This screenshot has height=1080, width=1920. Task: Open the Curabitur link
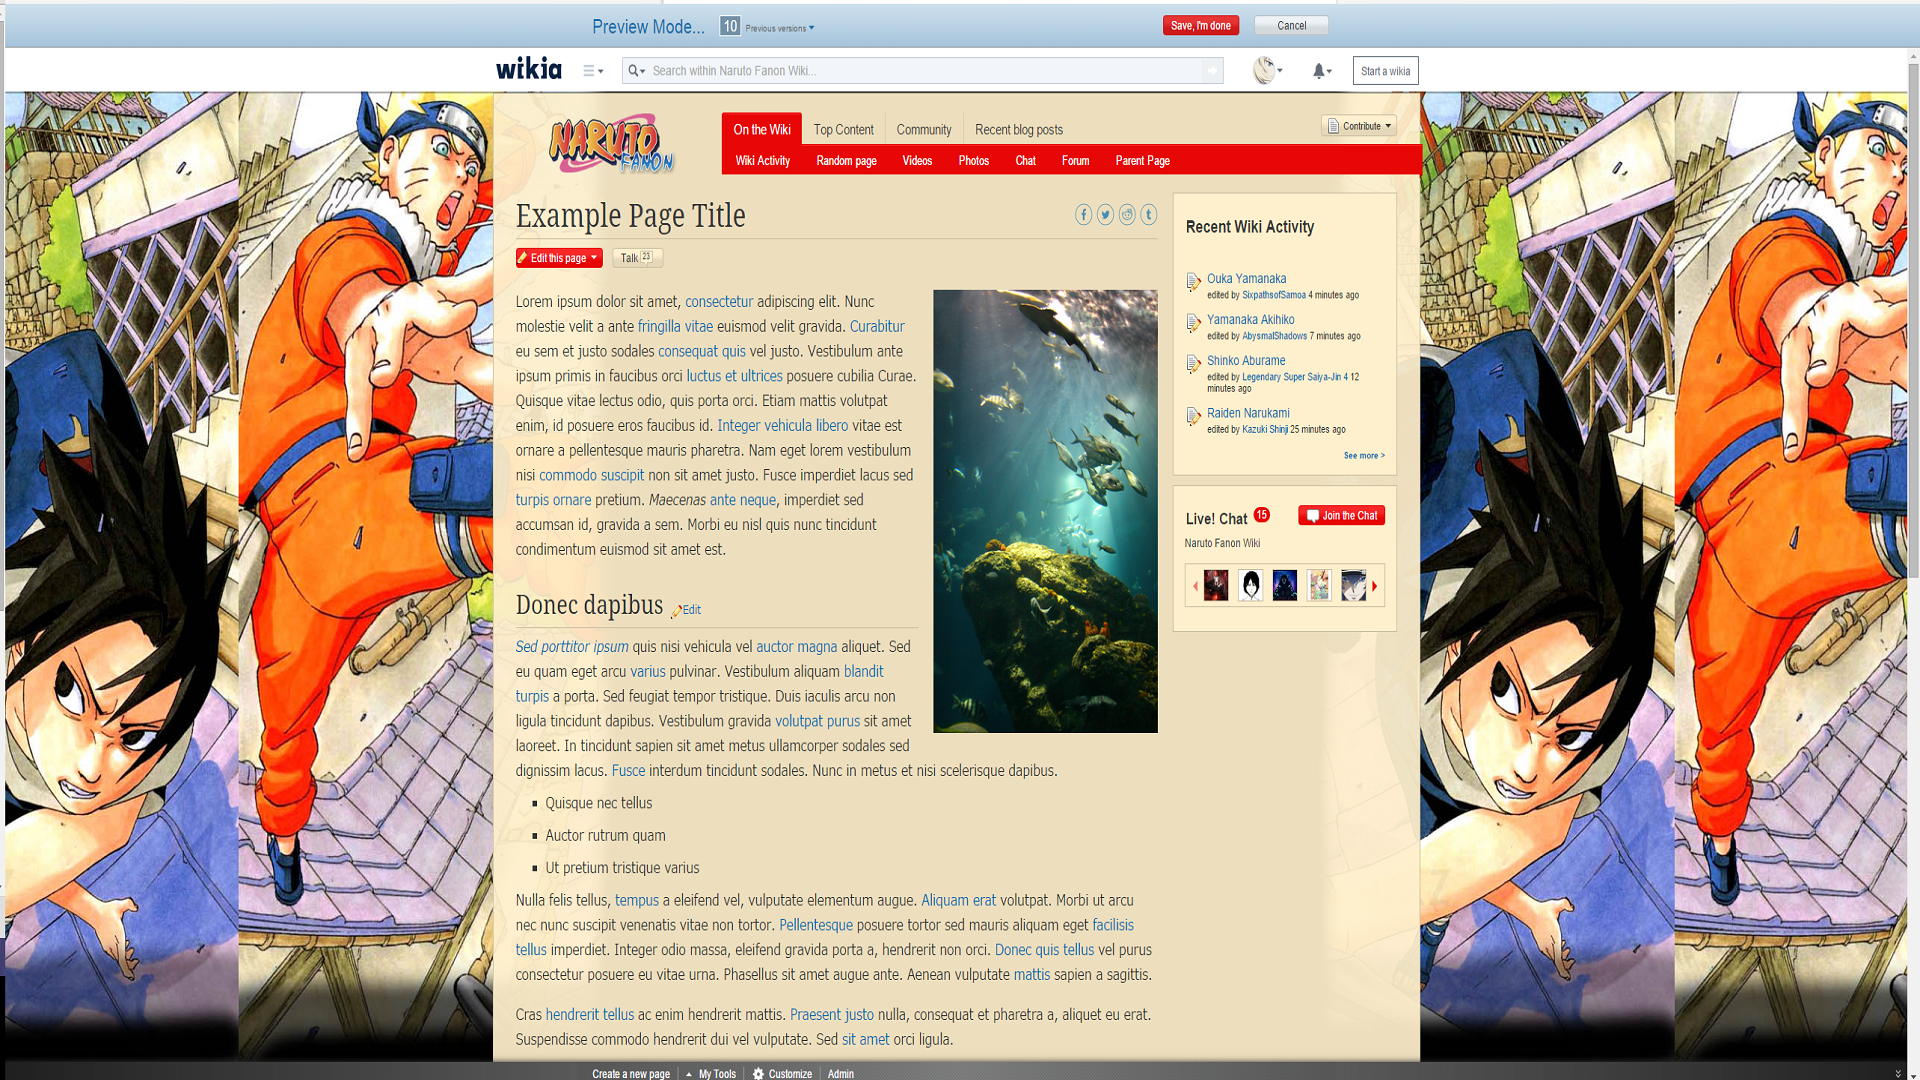(877, 327)
